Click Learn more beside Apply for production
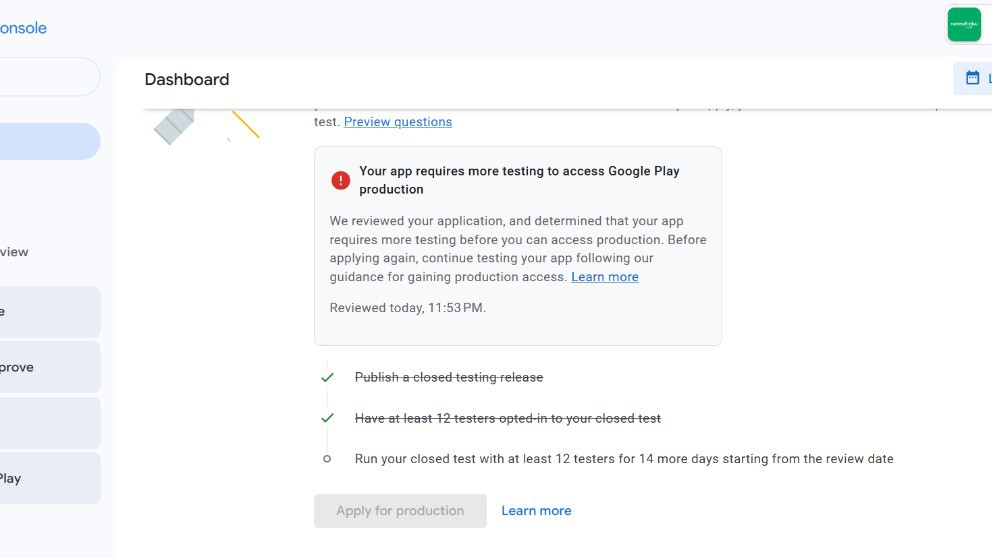The image size is (992, 558). click(536, 511)
